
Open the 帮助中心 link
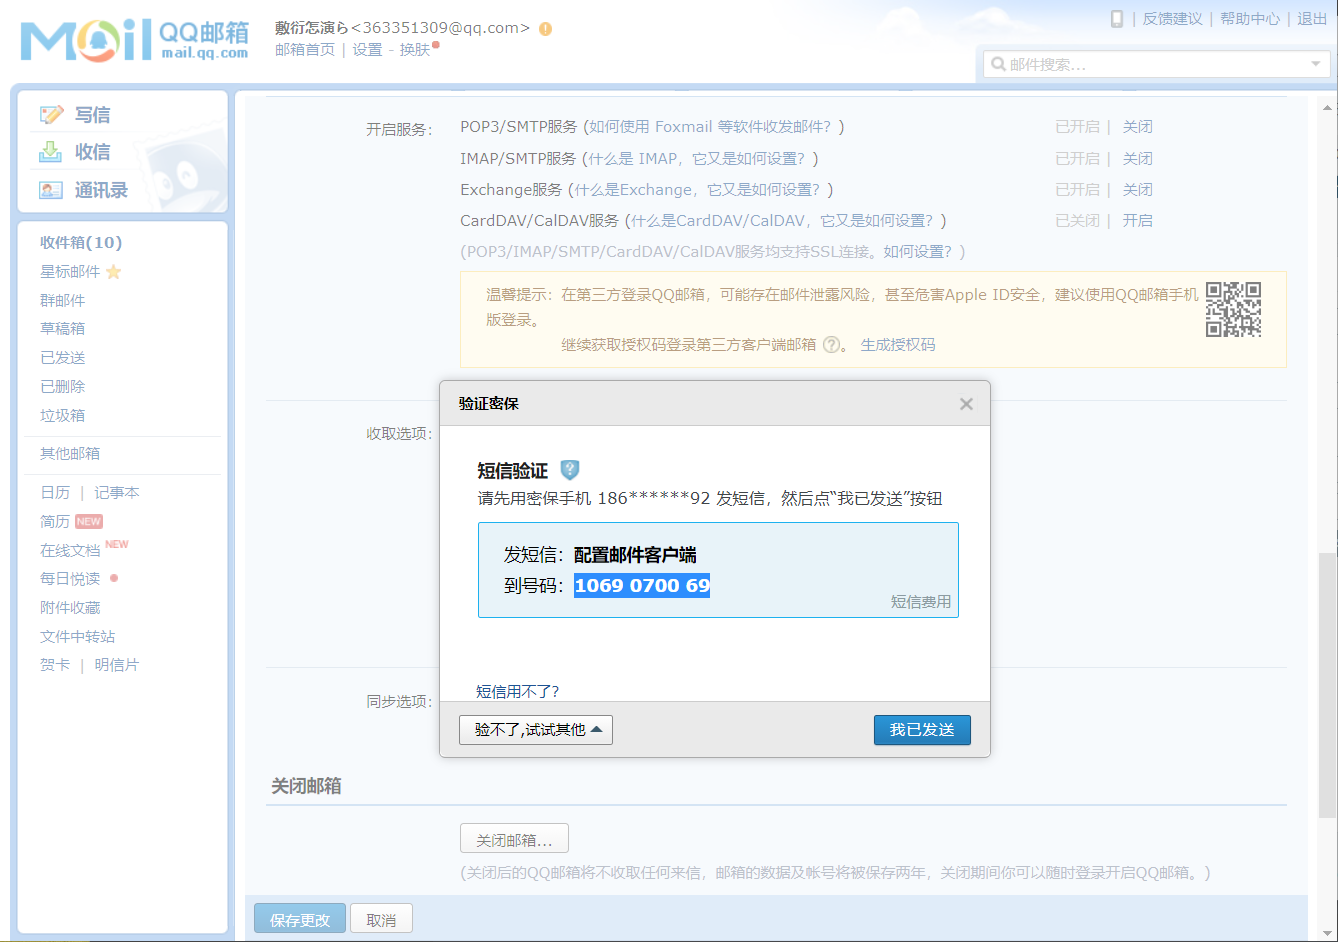[x=1250, y=19]
